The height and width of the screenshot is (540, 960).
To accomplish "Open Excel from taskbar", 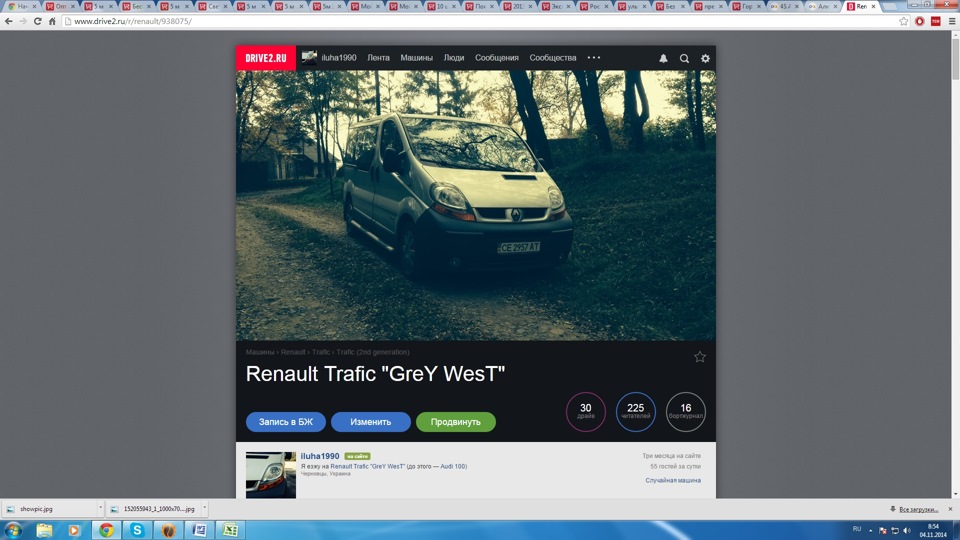I will click(230, 530).
